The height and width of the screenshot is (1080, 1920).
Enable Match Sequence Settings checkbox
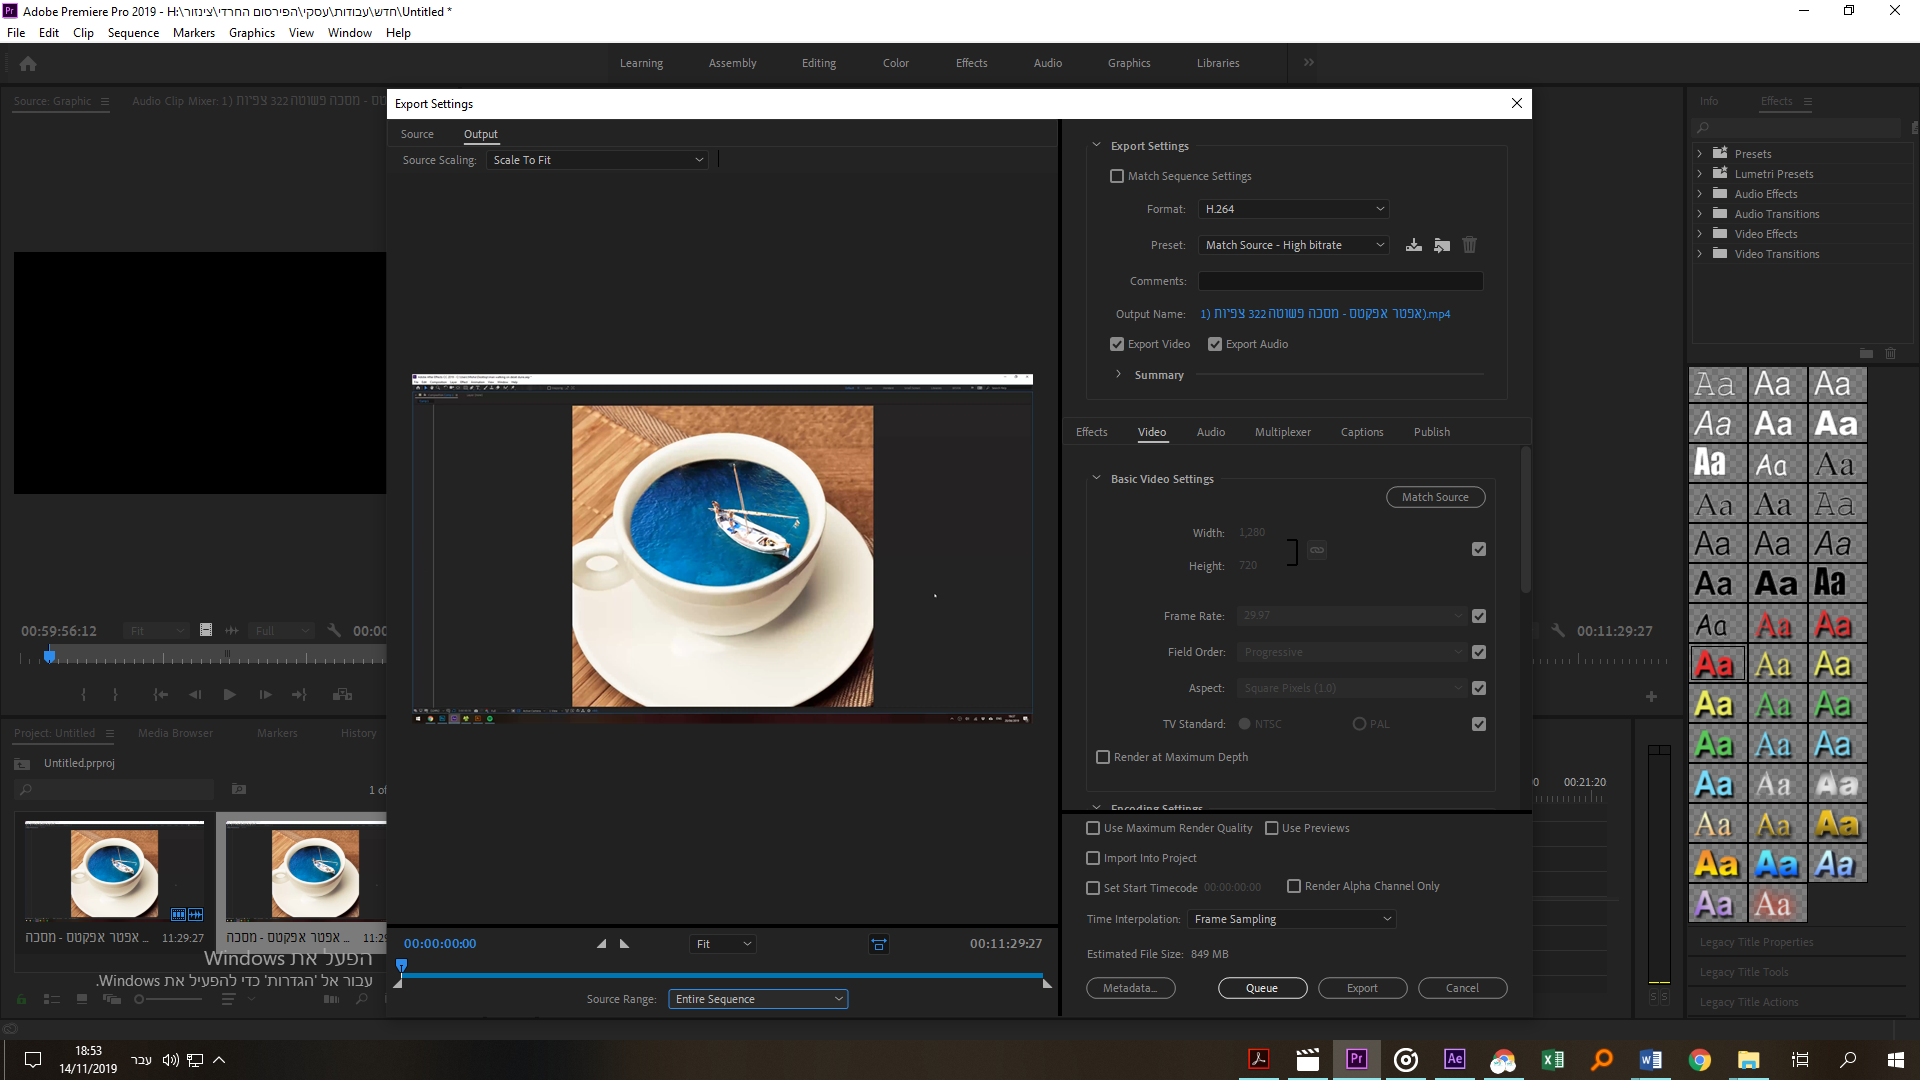point(1117,176)
